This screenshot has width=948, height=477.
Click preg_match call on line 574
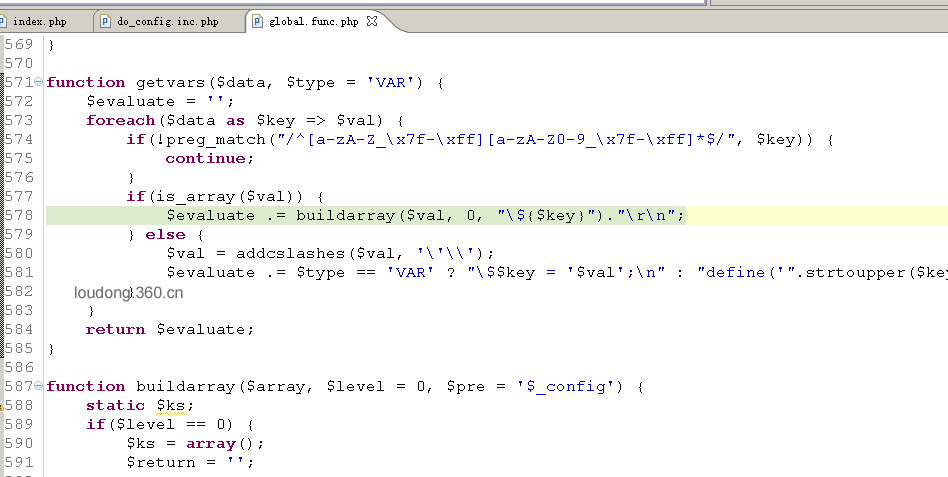216,140
